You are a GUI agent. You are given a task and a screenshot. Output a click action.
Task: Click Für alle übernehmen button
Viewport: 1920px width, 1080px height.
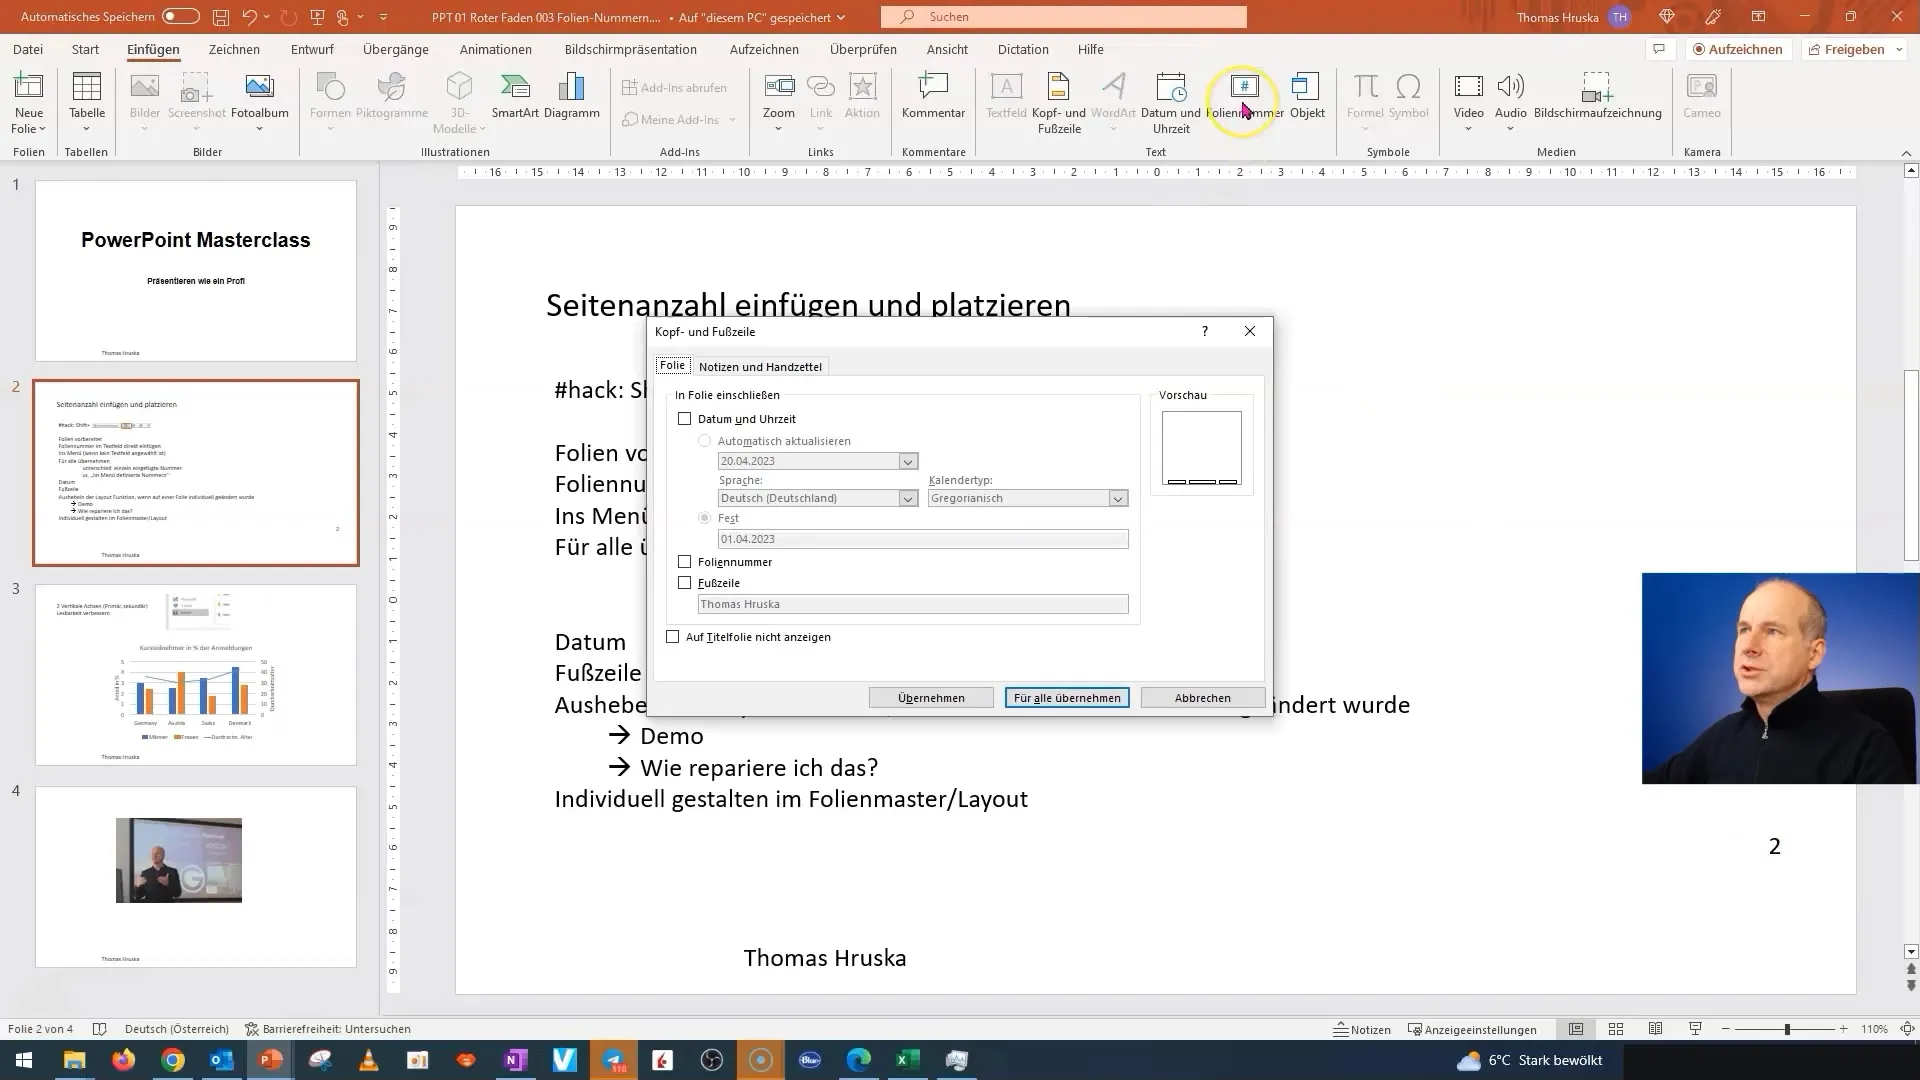(x=1067, y=698)
